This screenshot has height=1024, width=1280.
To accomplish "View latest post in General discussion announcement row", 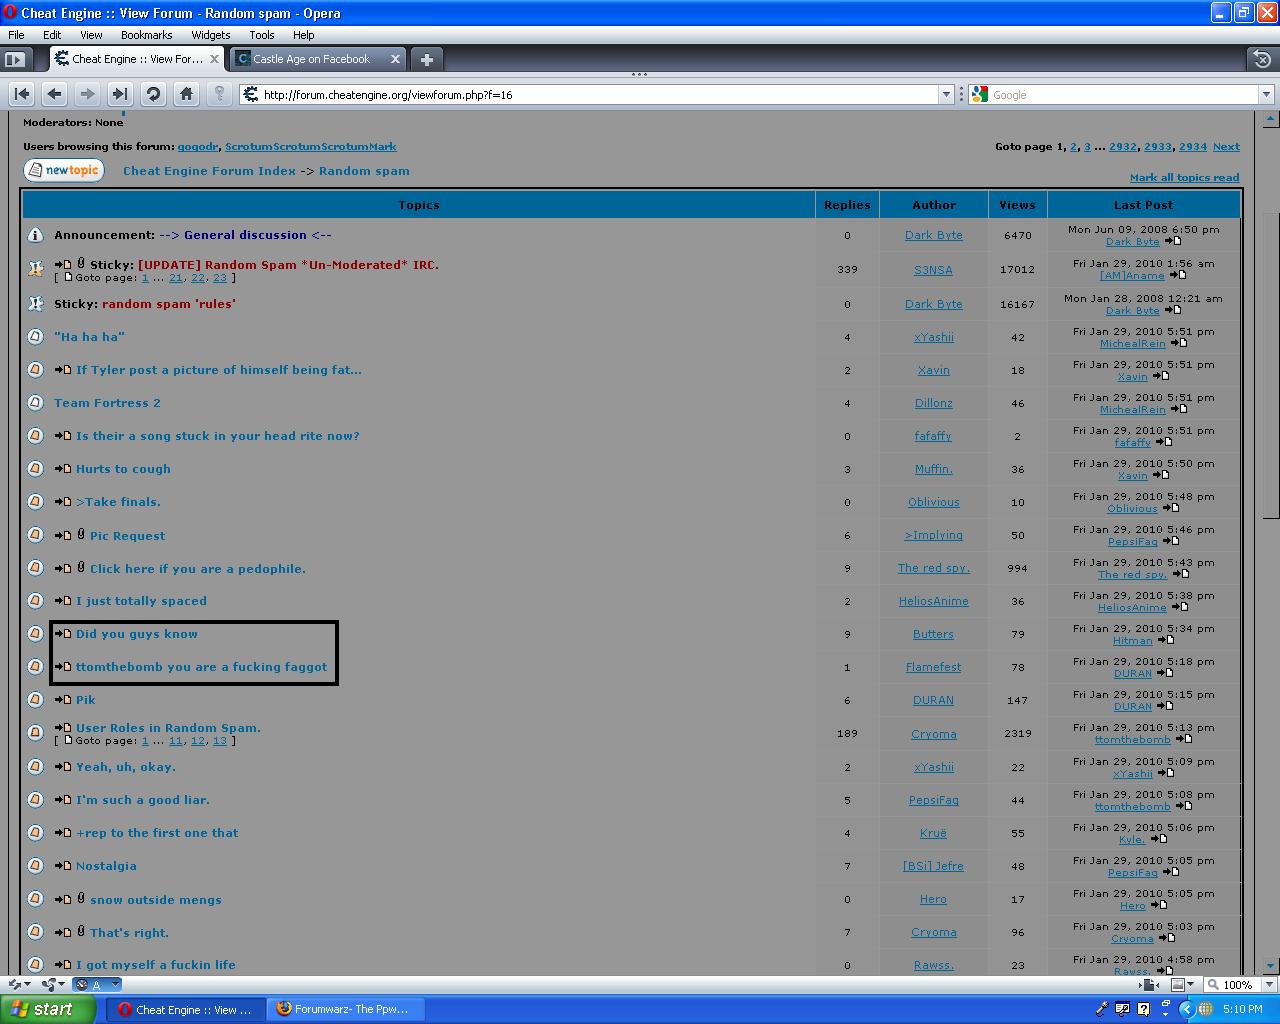I will (1173, 241).
